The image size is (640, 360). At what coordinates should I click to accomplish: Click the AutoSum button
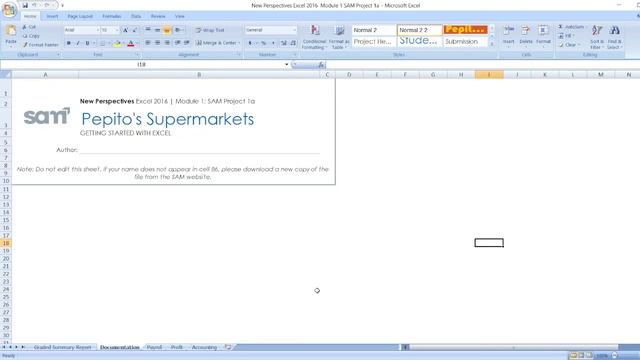tap(571, 27)
